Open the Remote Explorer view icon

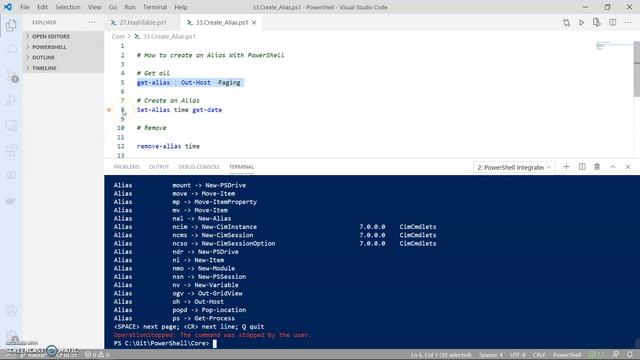[x=11, y=125]
